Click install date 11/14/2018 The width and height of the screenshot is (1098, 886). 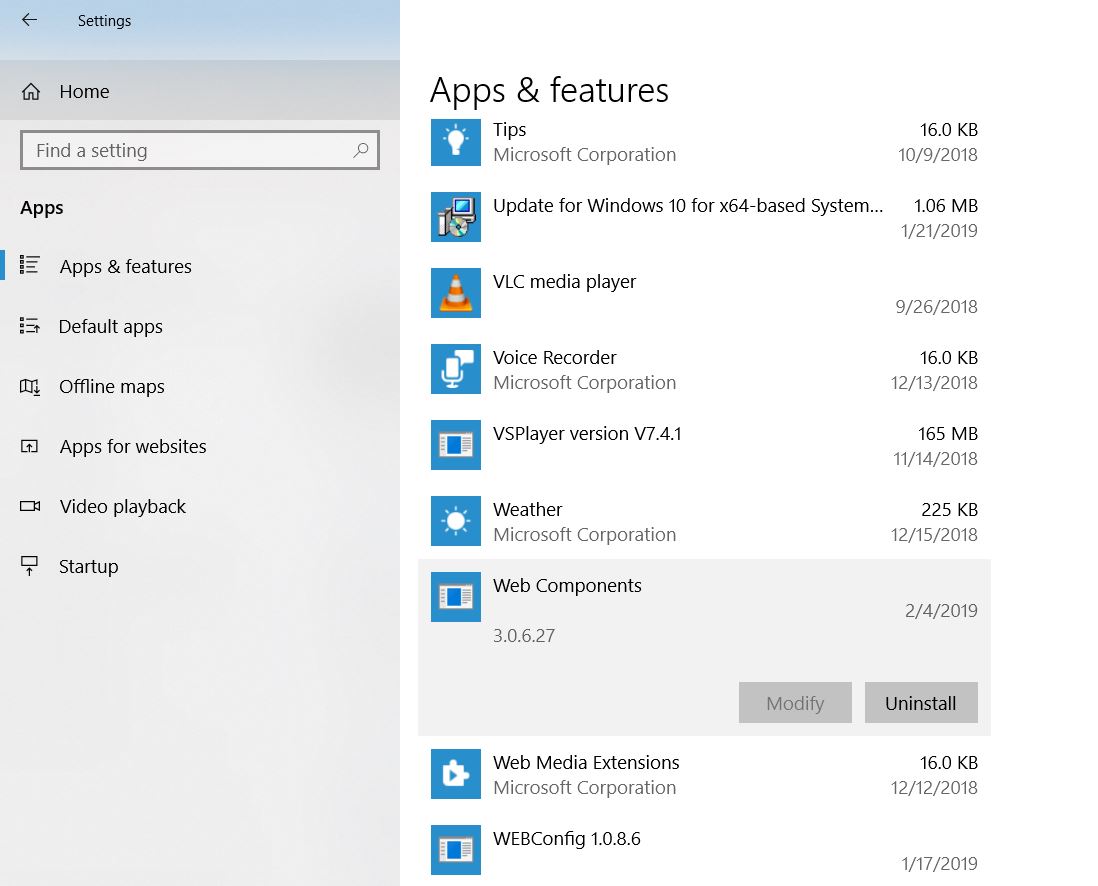[x=935, y=458]
